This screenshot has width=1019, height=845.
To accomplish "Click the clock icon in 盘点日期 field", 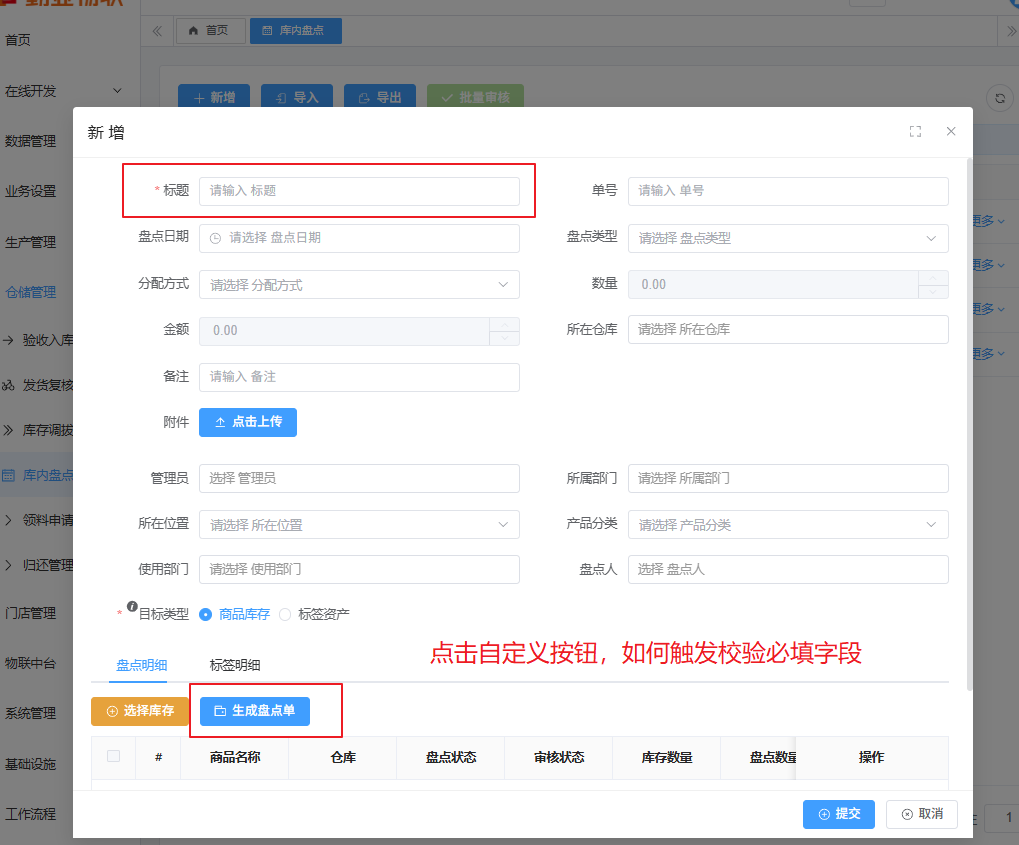I will pyautogui.click(x=215, y=238).
